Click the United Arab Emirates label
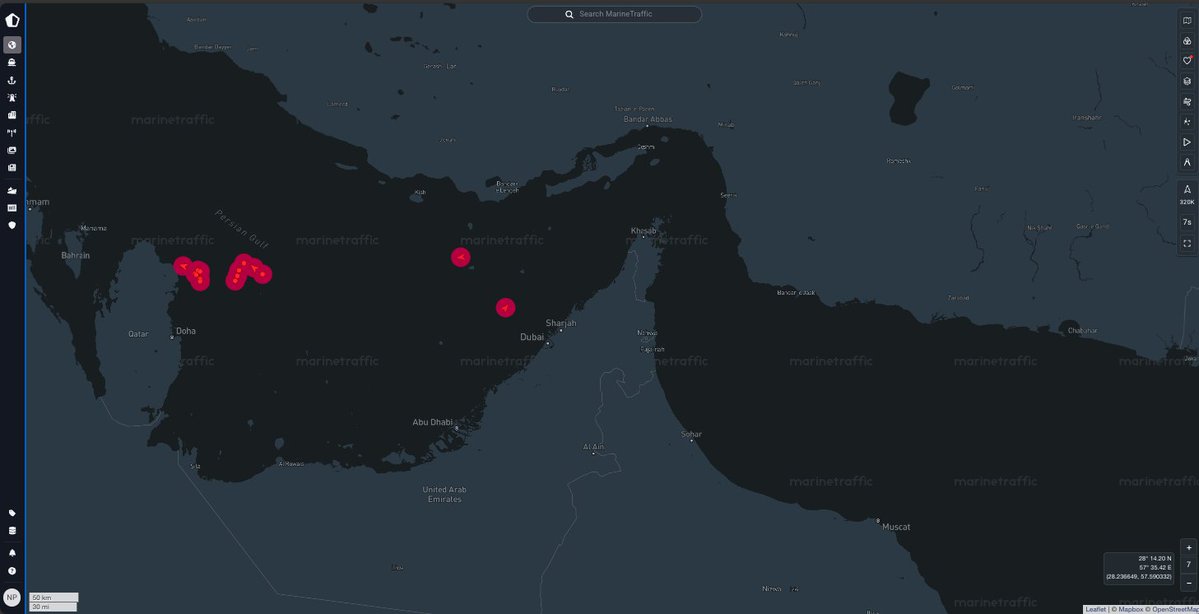Viewport: 1199px width, 614px height. 444,495
